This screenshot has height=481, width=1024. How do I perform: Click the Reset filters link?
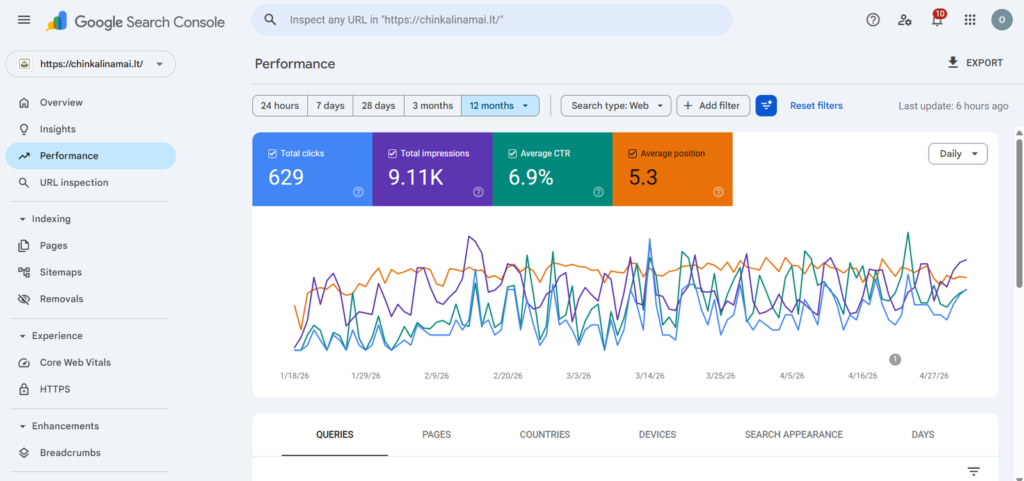pyautogui.click(x=816, y=106)
